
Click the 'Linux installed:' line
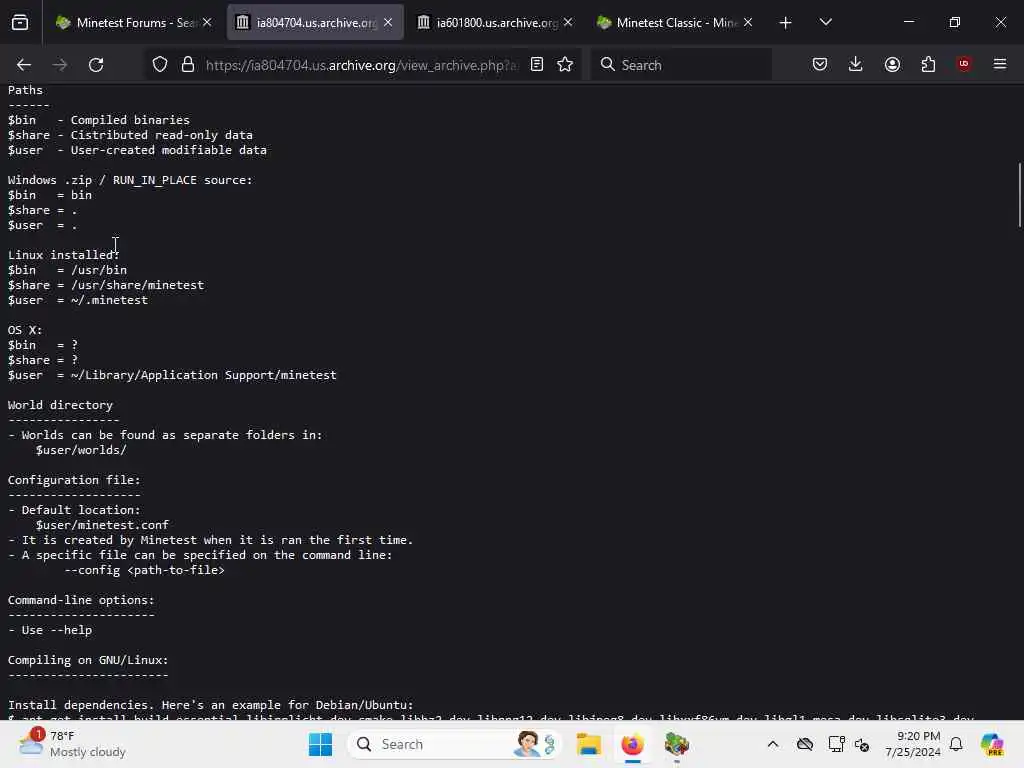click(63, 255)
